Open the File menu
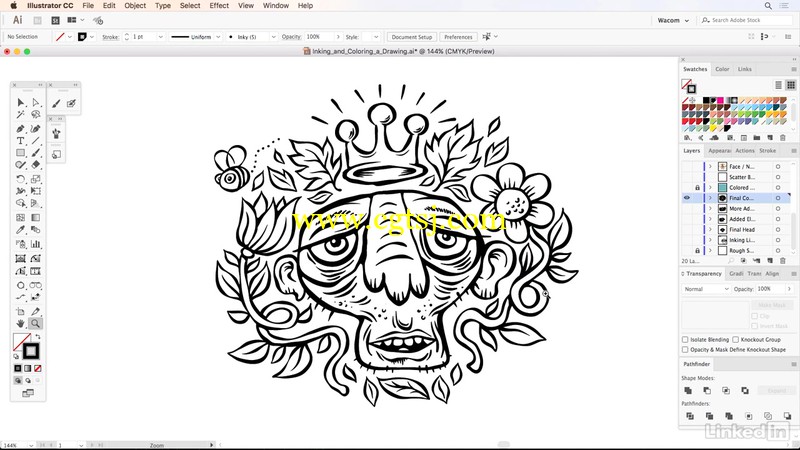Viewport: 800px width, 450px height. pyautogui.click(x=88, y=6)
